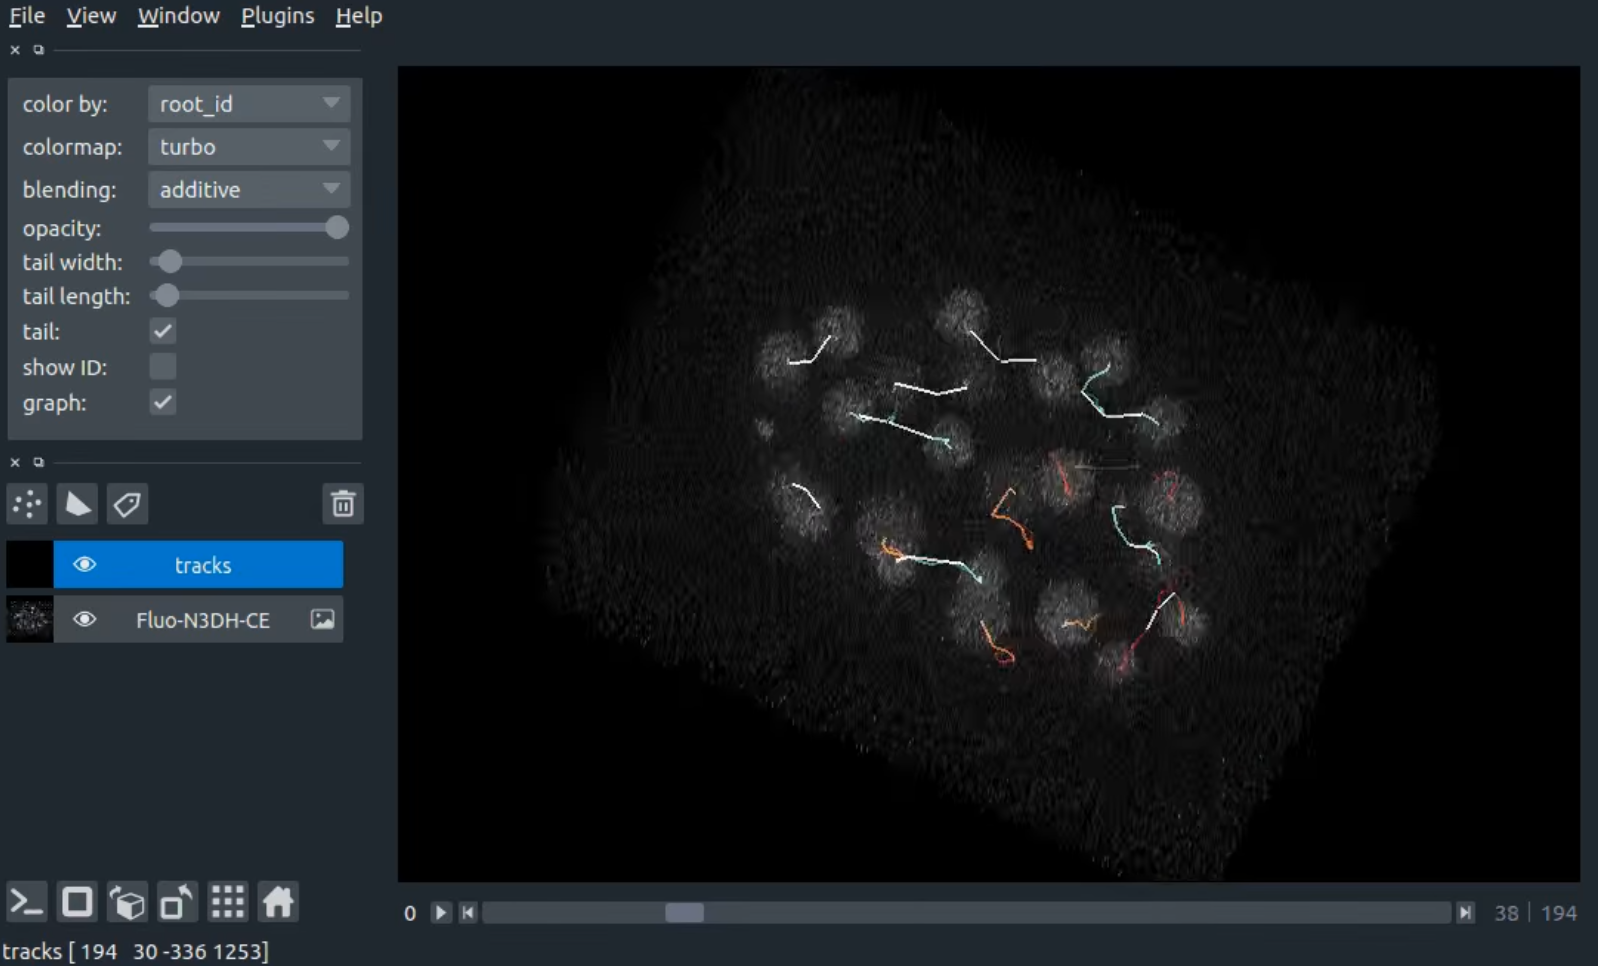
Task: Open the color by dropdown
Action: [248, 104]
